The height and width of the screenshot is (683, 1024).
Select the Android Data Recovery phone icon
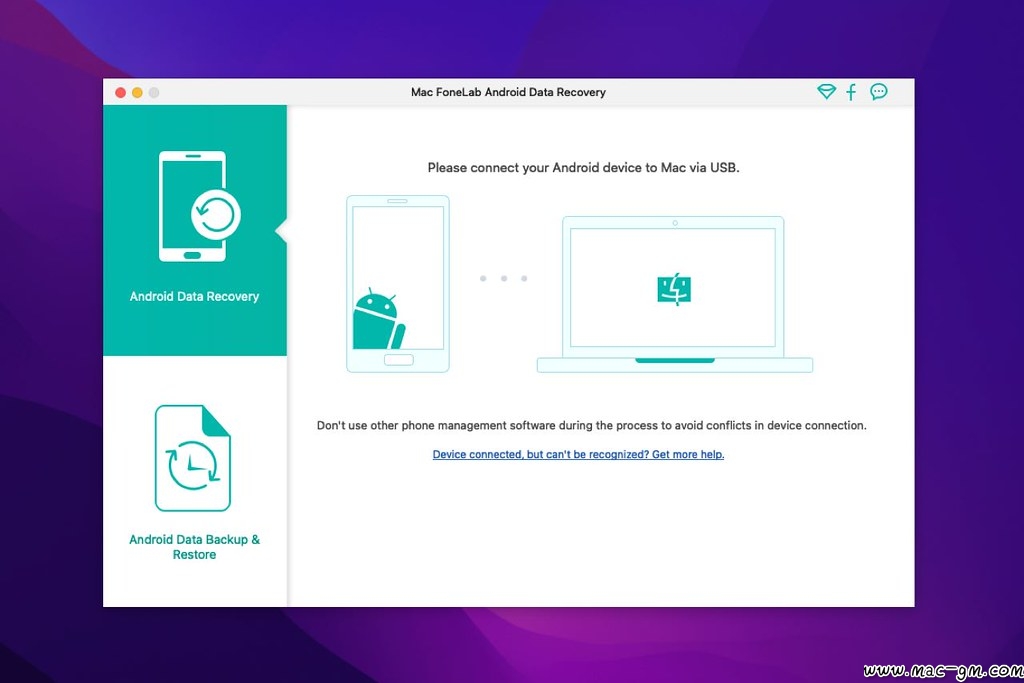pos(200,206)
